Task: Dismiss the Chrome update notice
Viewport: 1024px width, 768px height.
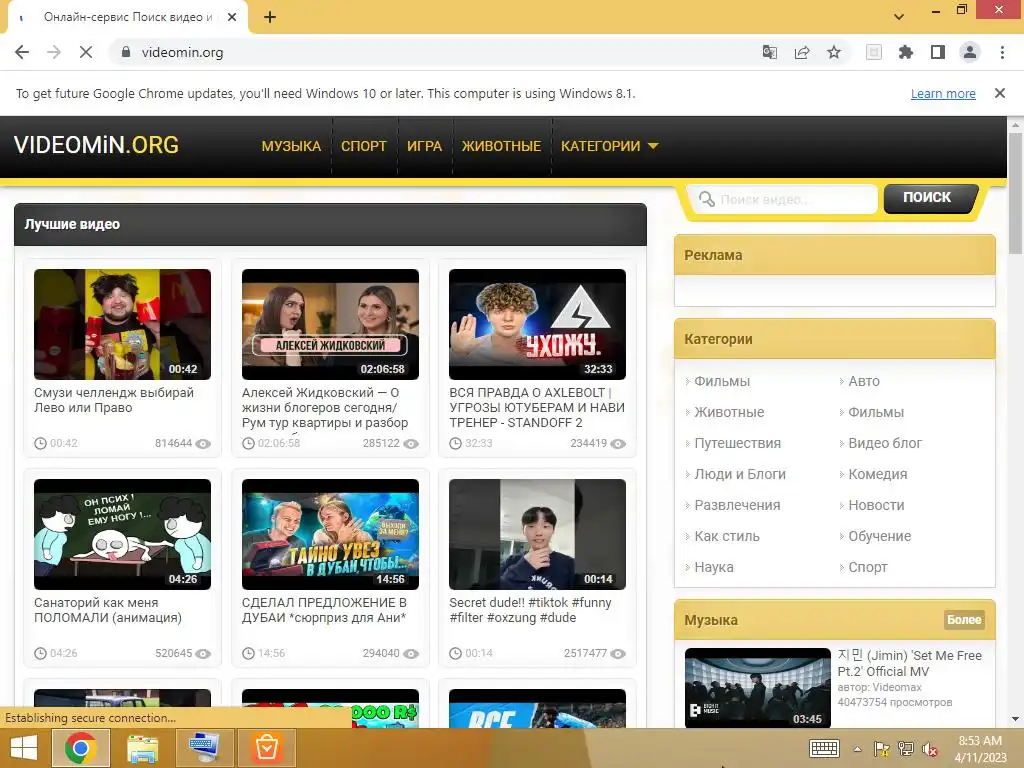Action: [1000, 93]
